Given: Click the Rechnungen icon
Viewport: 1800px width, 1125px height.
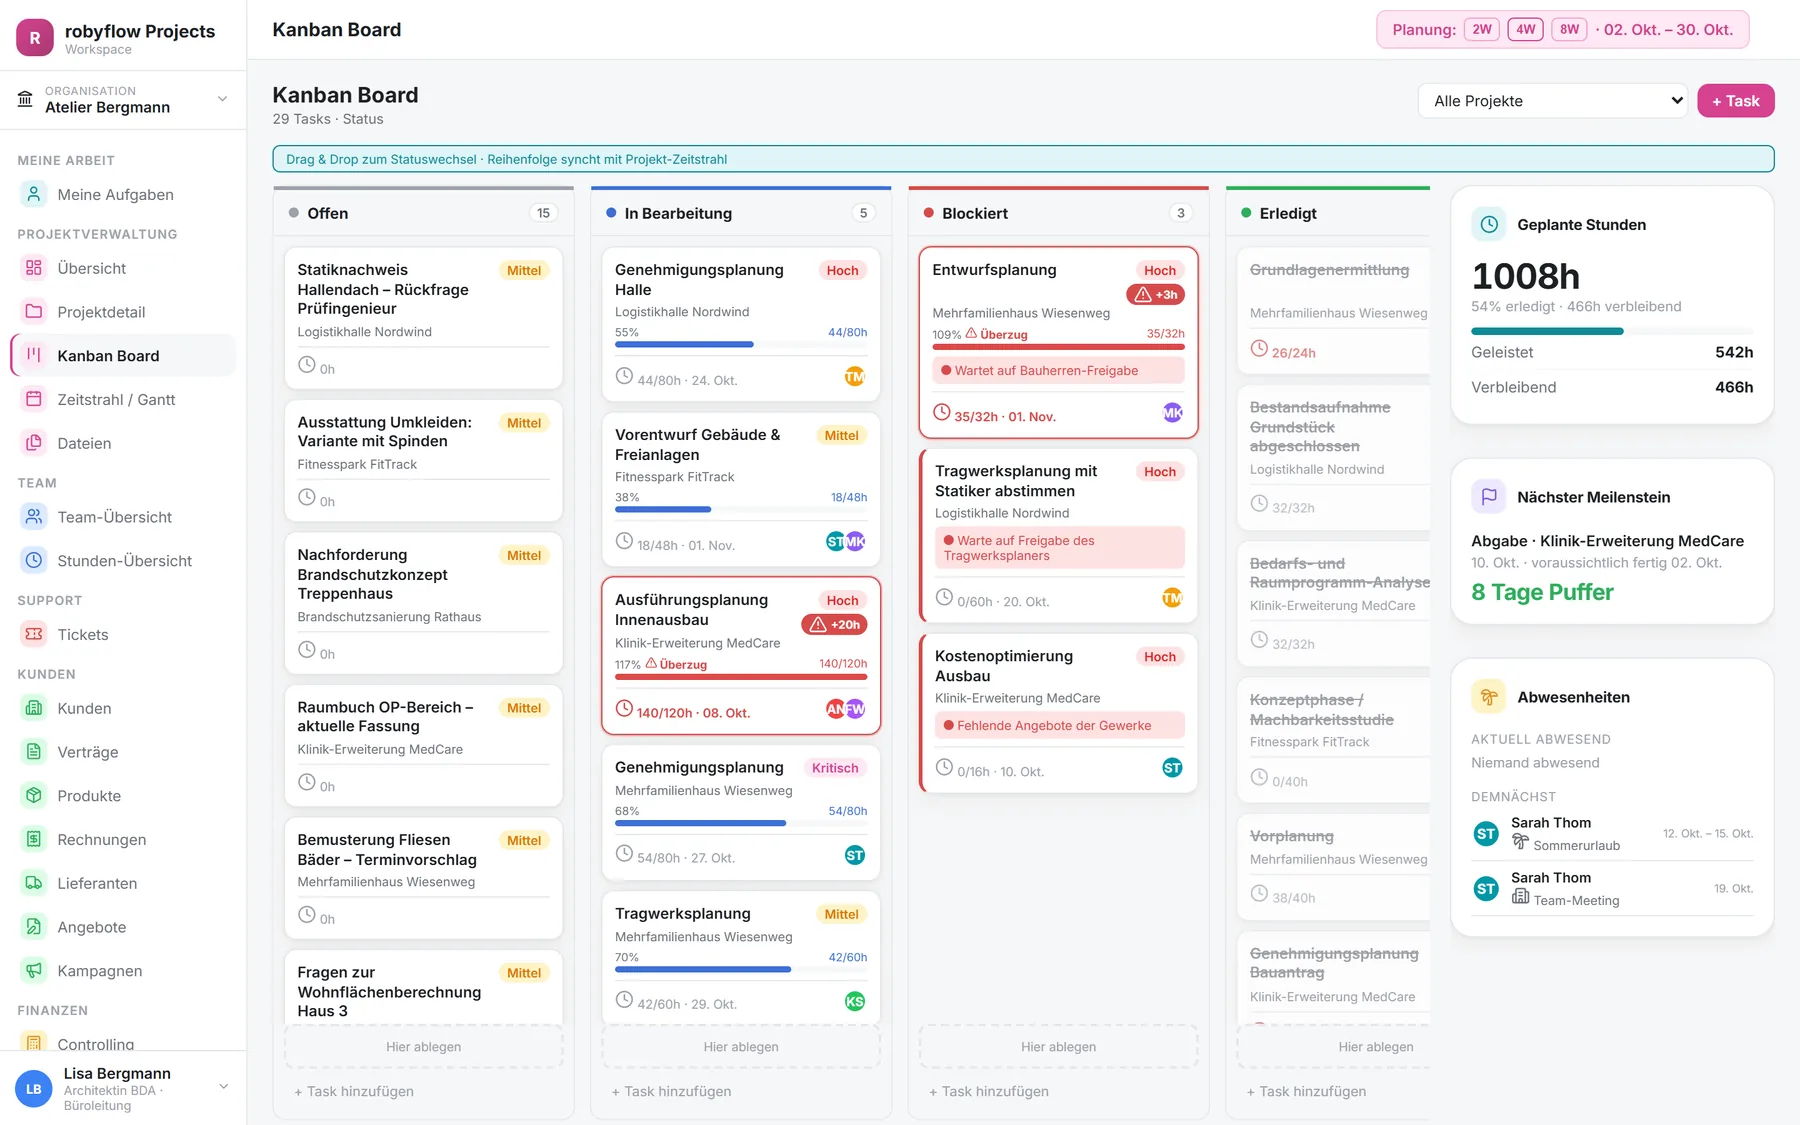Looking at the screenshot, I should coord(34,839).
